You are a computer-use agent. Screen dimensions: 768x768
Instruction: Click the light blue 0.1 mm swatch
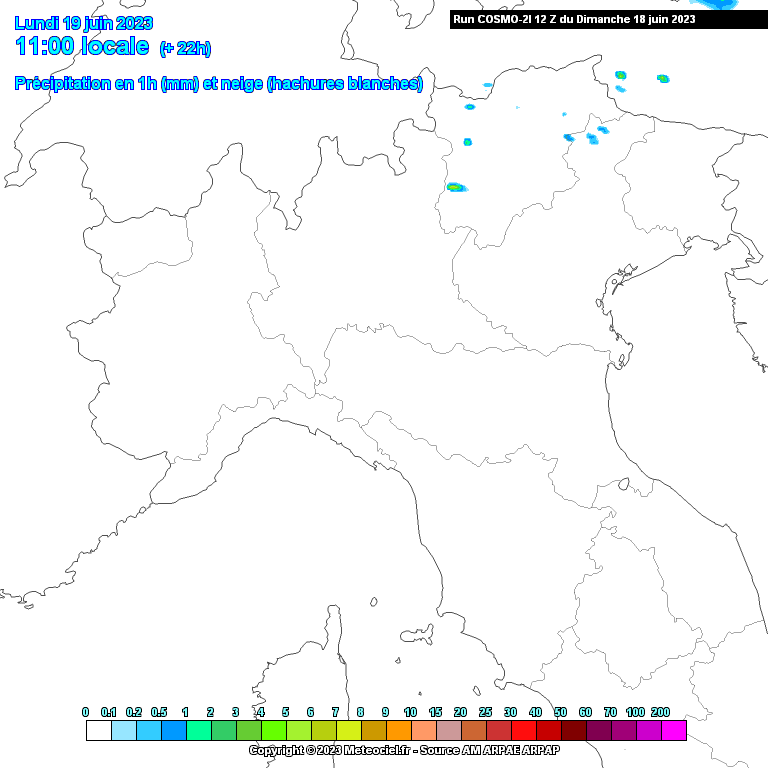pyautogui.click(x=124, y=730)
